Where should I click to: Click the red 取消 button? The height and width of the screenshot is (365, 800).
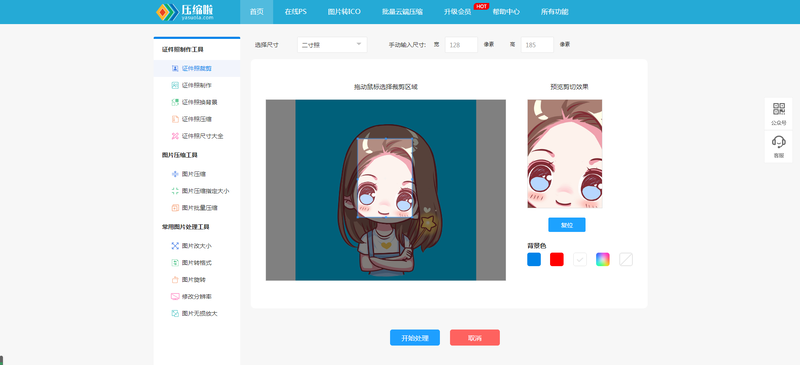coord(474,338)
